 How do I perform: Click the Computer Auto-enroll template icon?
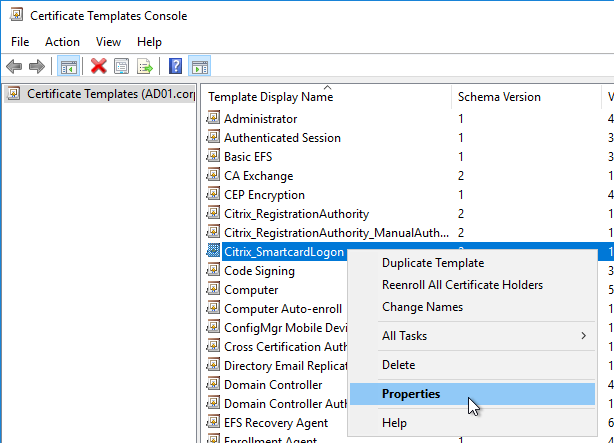tap(213, 307)
